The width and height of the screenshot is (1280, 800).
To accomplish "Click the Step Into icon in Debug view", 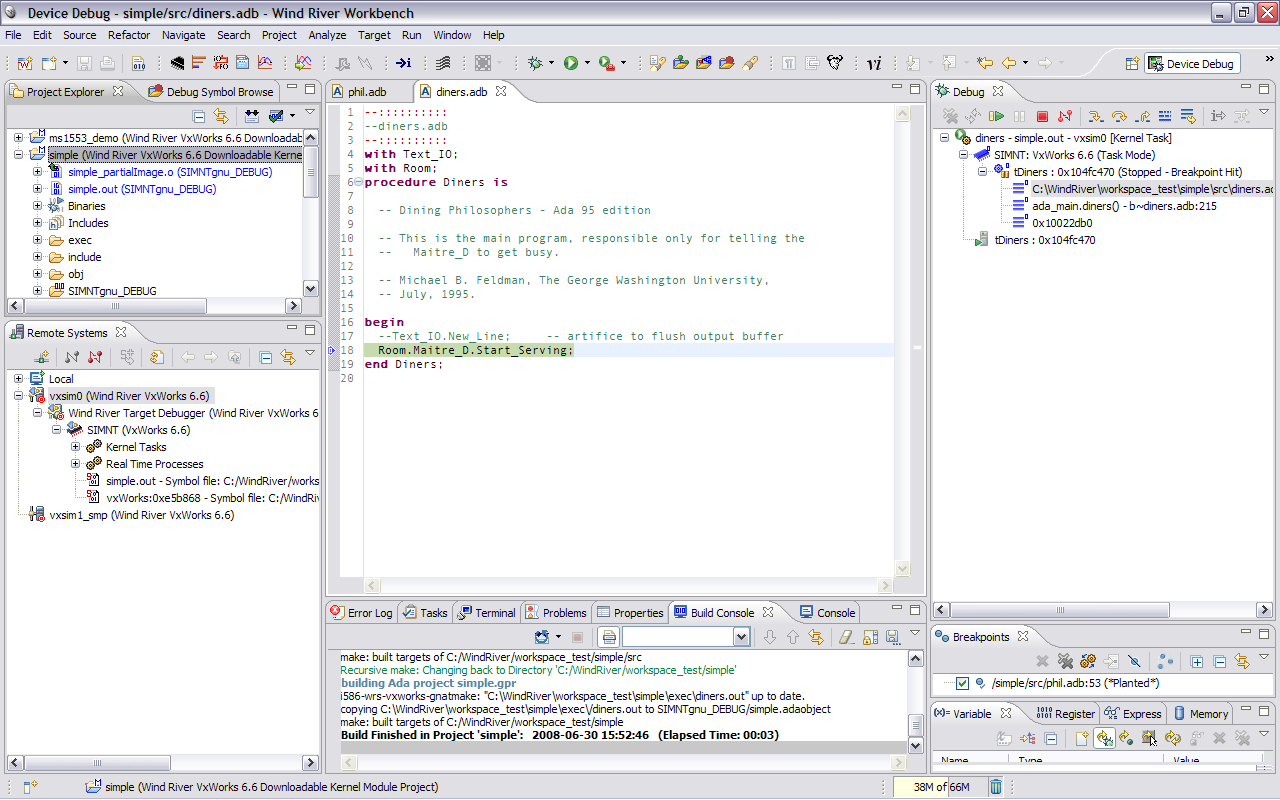I will (x=1096, y=116).
